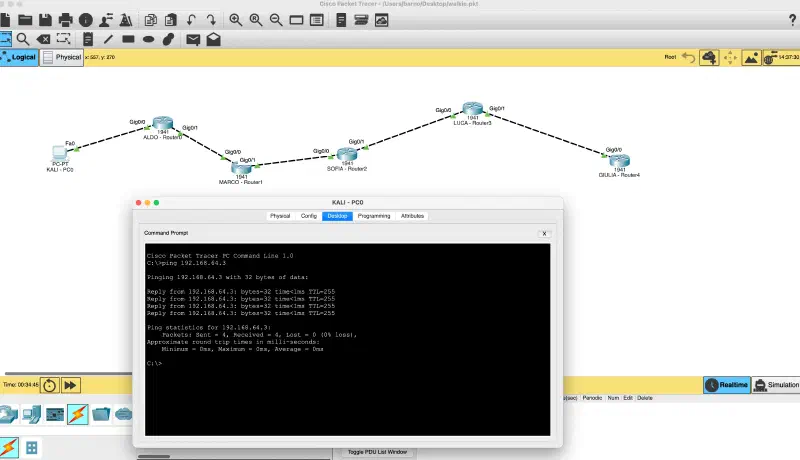This screenshot has width=800, height=460.
Task: Reset simulation time with Power Cycle button
Action: 49,386
